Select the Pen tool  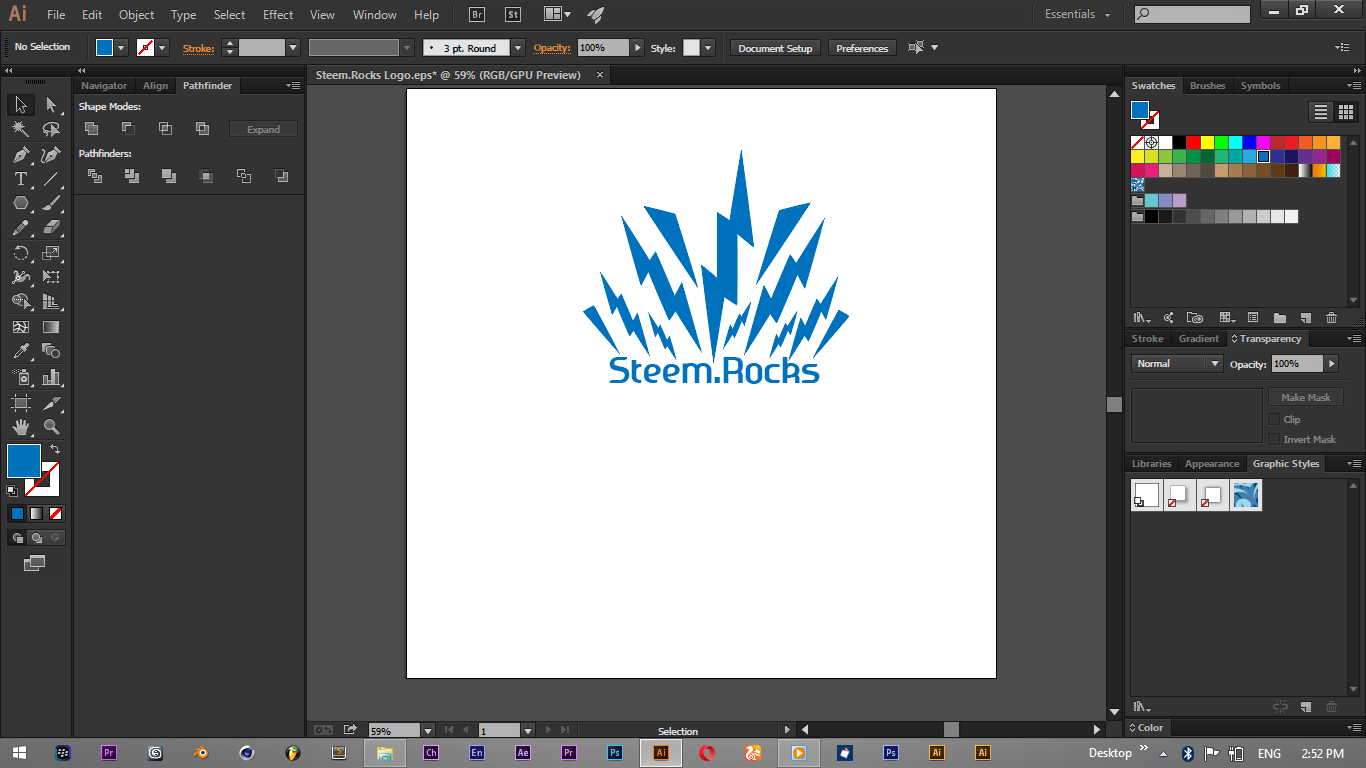point(20,155)
